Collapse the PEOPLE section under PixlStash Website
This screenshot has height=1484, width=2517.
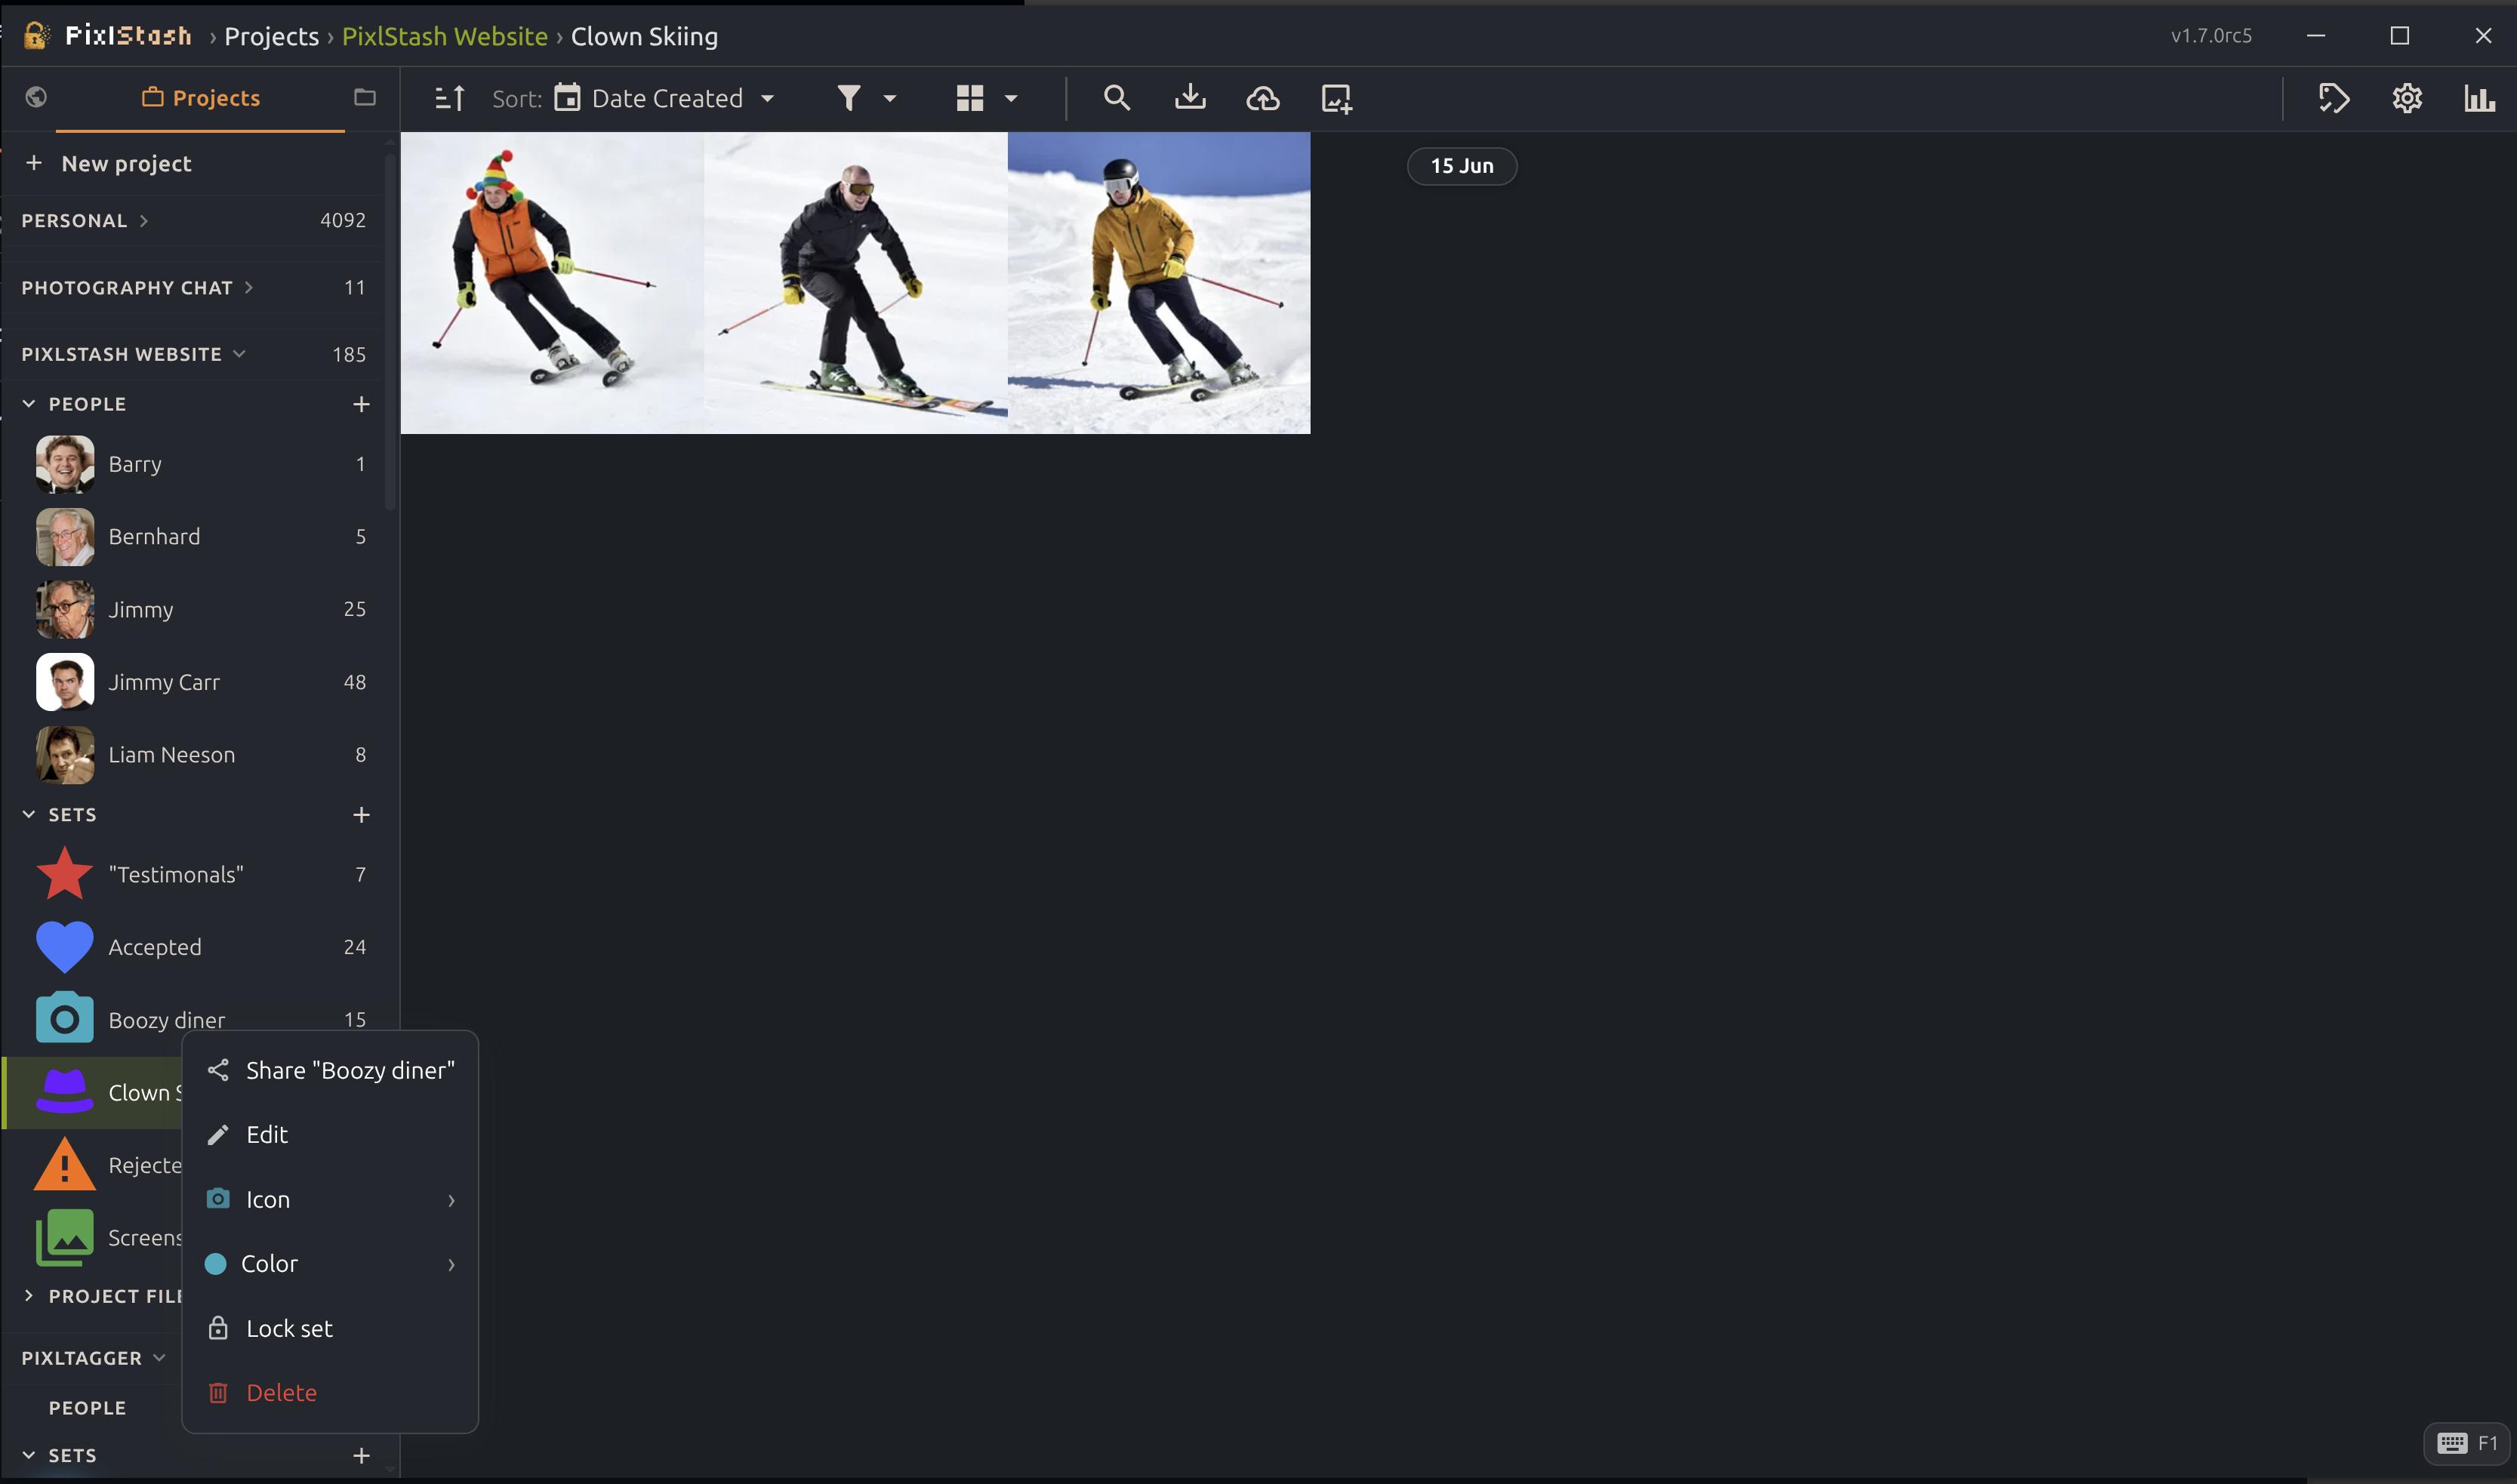(x=29, y=404)
